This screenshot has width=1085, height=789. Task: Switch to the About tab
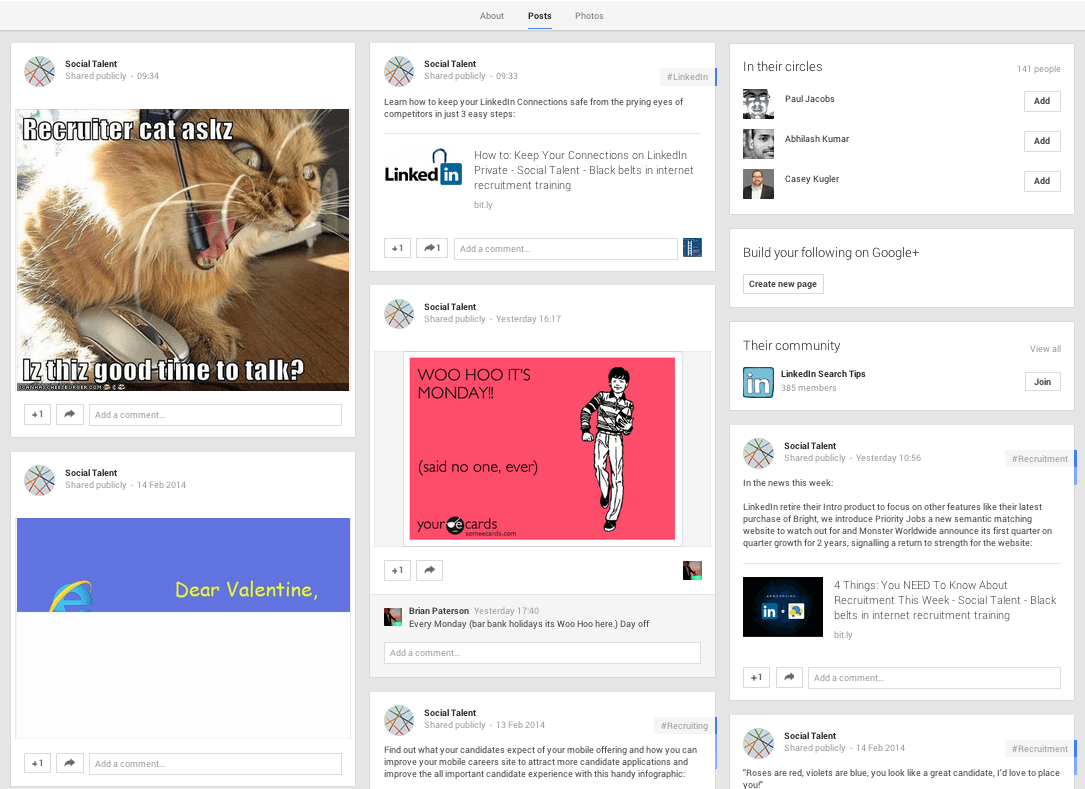tap(492, 16)
